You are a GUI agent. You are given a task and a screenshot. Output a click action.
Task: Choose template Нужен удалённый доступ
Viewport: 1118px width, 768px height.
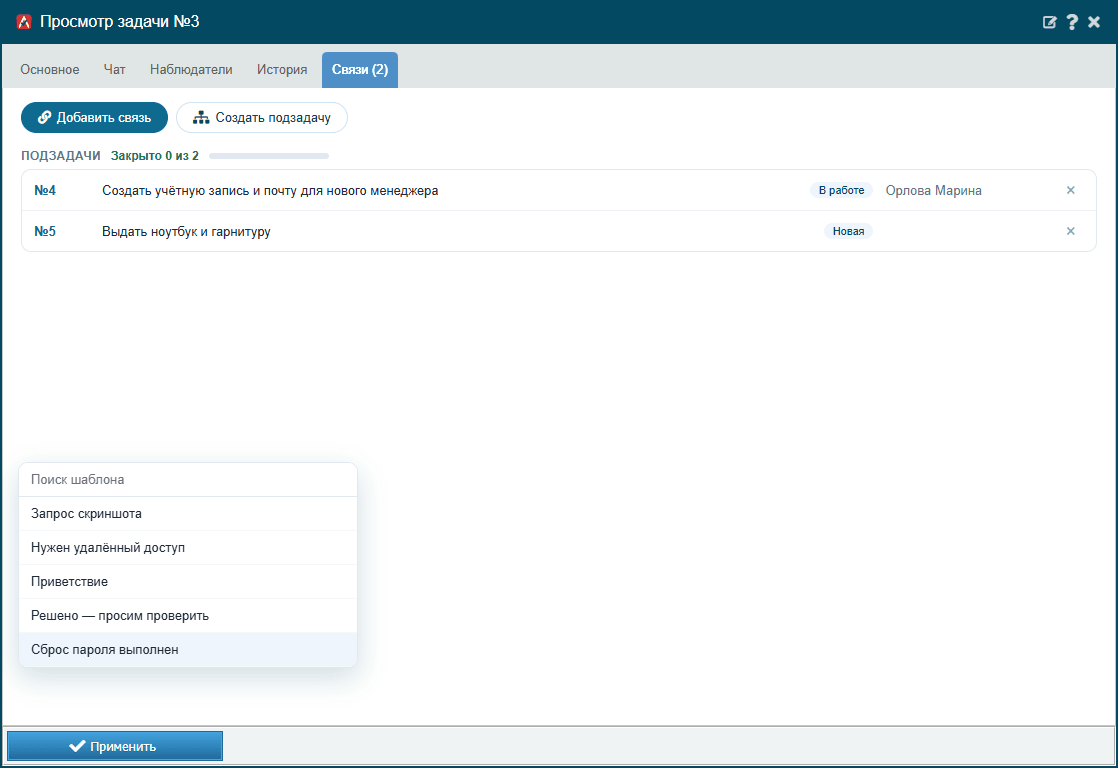tap(188, 548)
